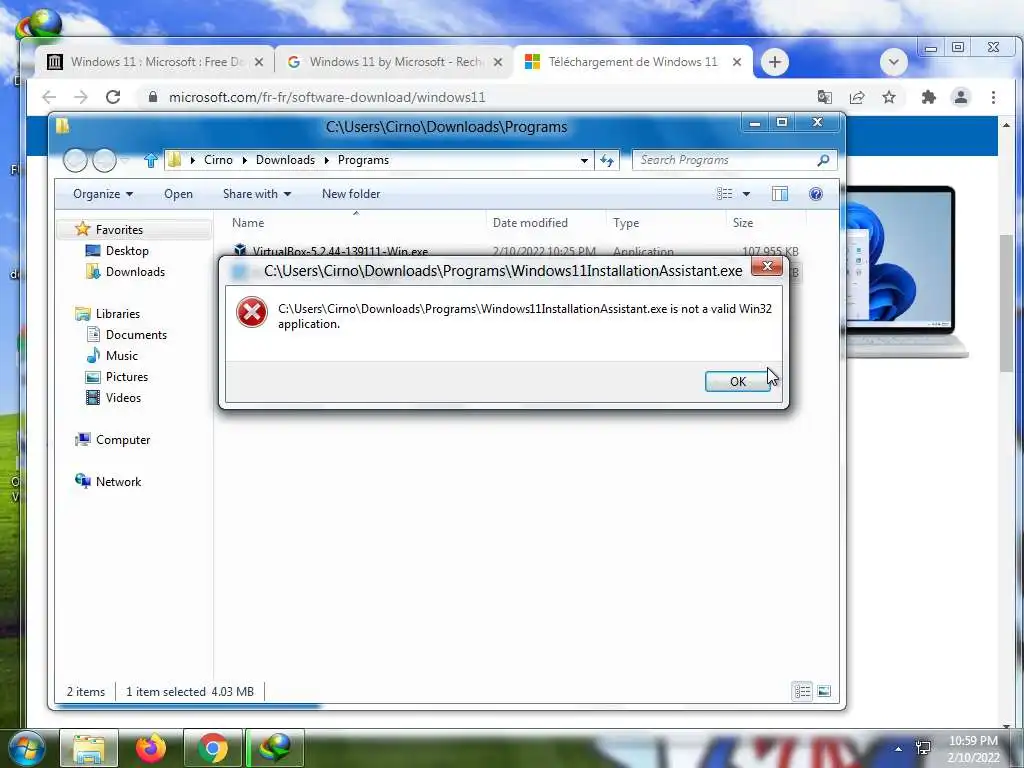This screenshot has height=768, width=1024.
Task: Click the translate page icon
Action: tap(825, 97)
